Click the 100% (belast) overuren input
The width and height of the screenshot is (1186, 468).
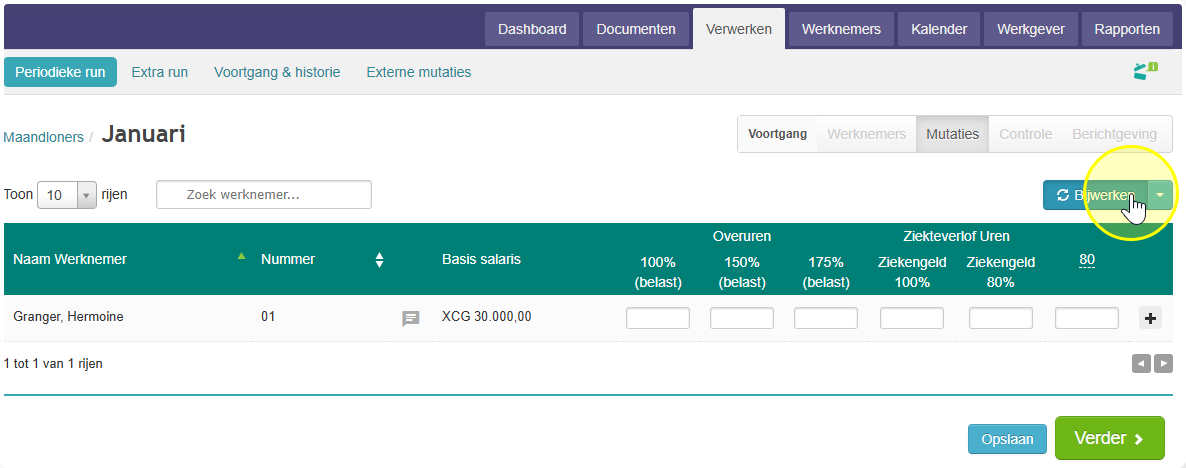tap(658, 318)
